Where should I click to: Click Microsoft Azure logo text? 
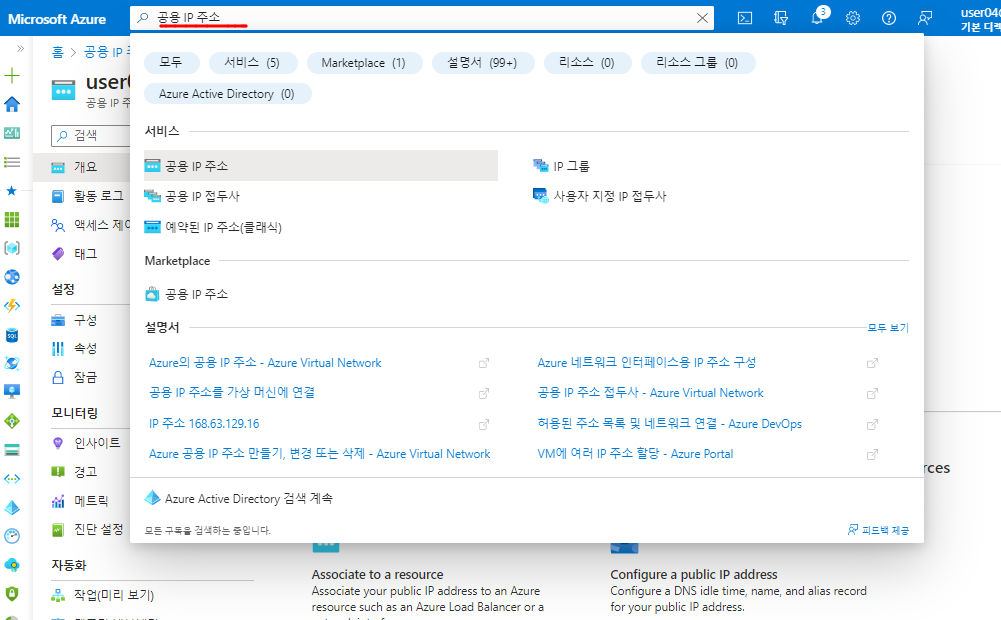pyautogui.click(x=57, y=19)
